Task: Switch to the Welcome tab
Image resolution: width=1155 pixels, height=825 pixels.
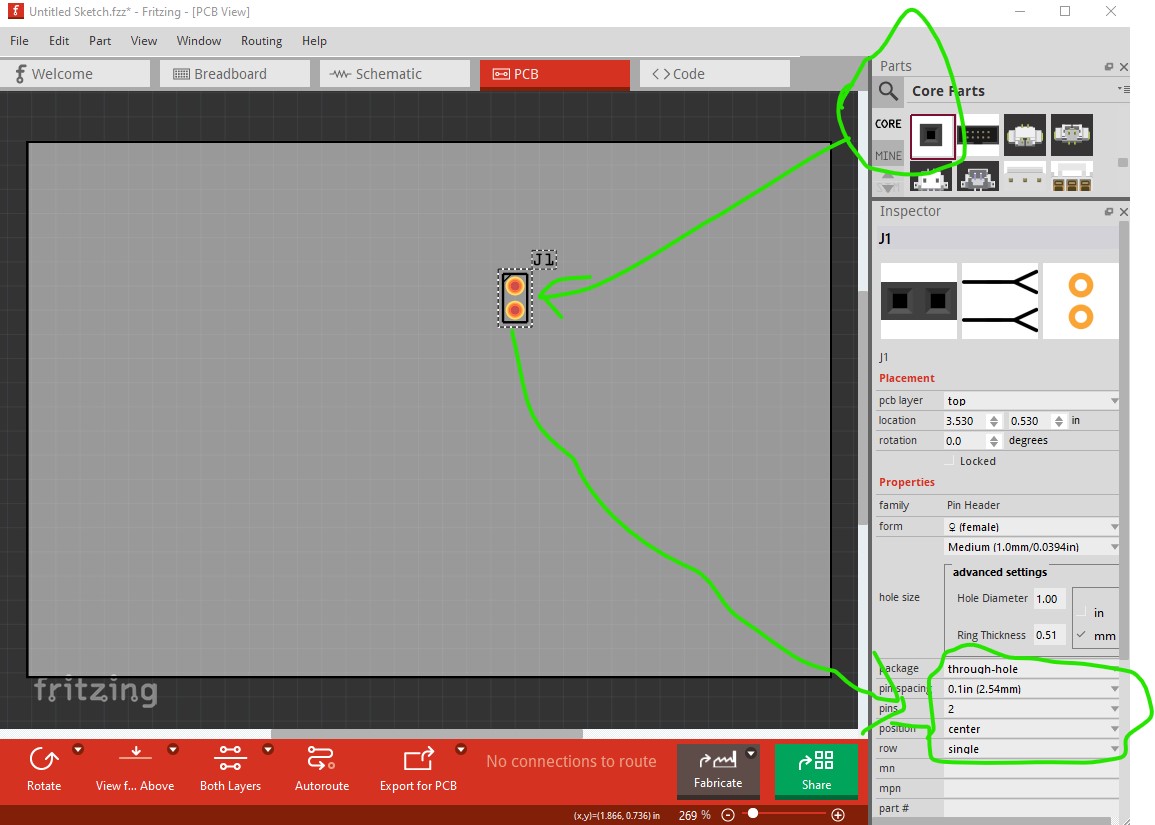Action: [74, 74]
